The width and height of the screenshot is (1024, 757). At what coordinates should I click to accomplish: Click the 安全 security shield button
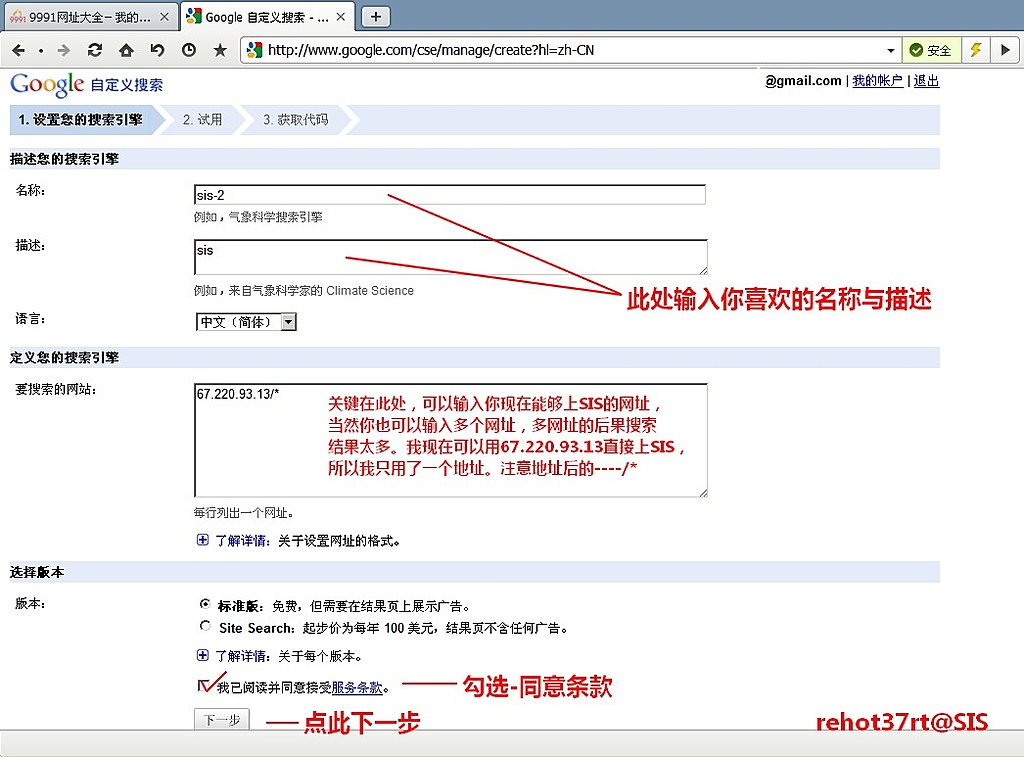pos(931,50)
